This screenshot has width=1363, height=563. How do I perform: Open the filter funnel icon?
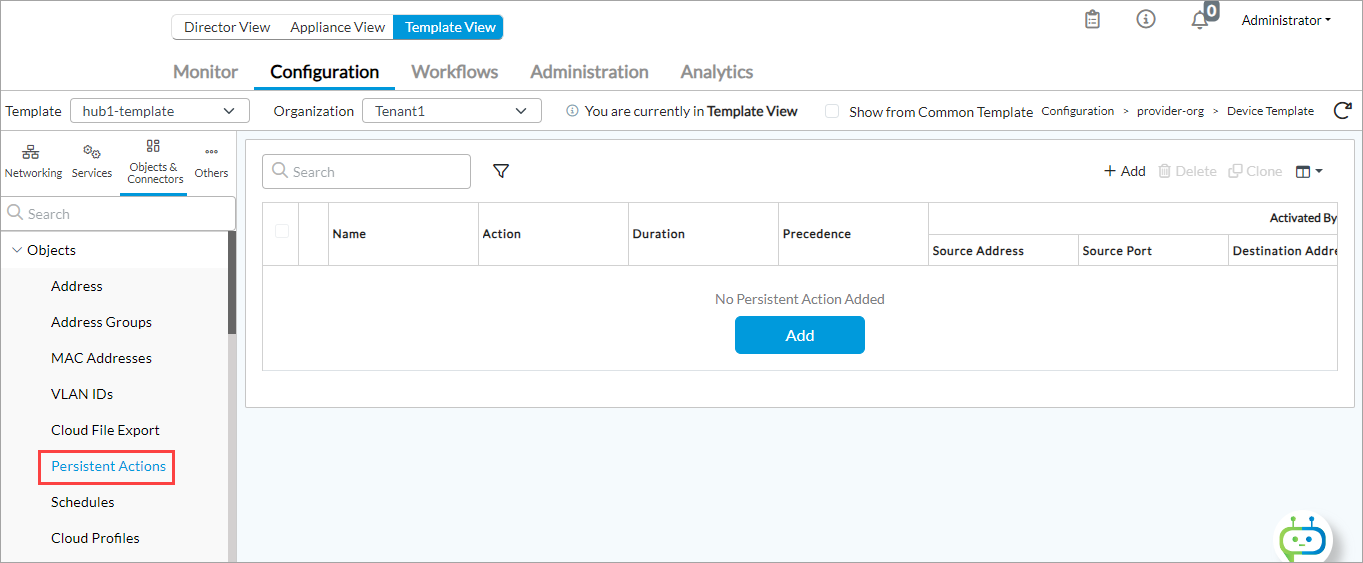pyautogui.click(x=501, y=171)
